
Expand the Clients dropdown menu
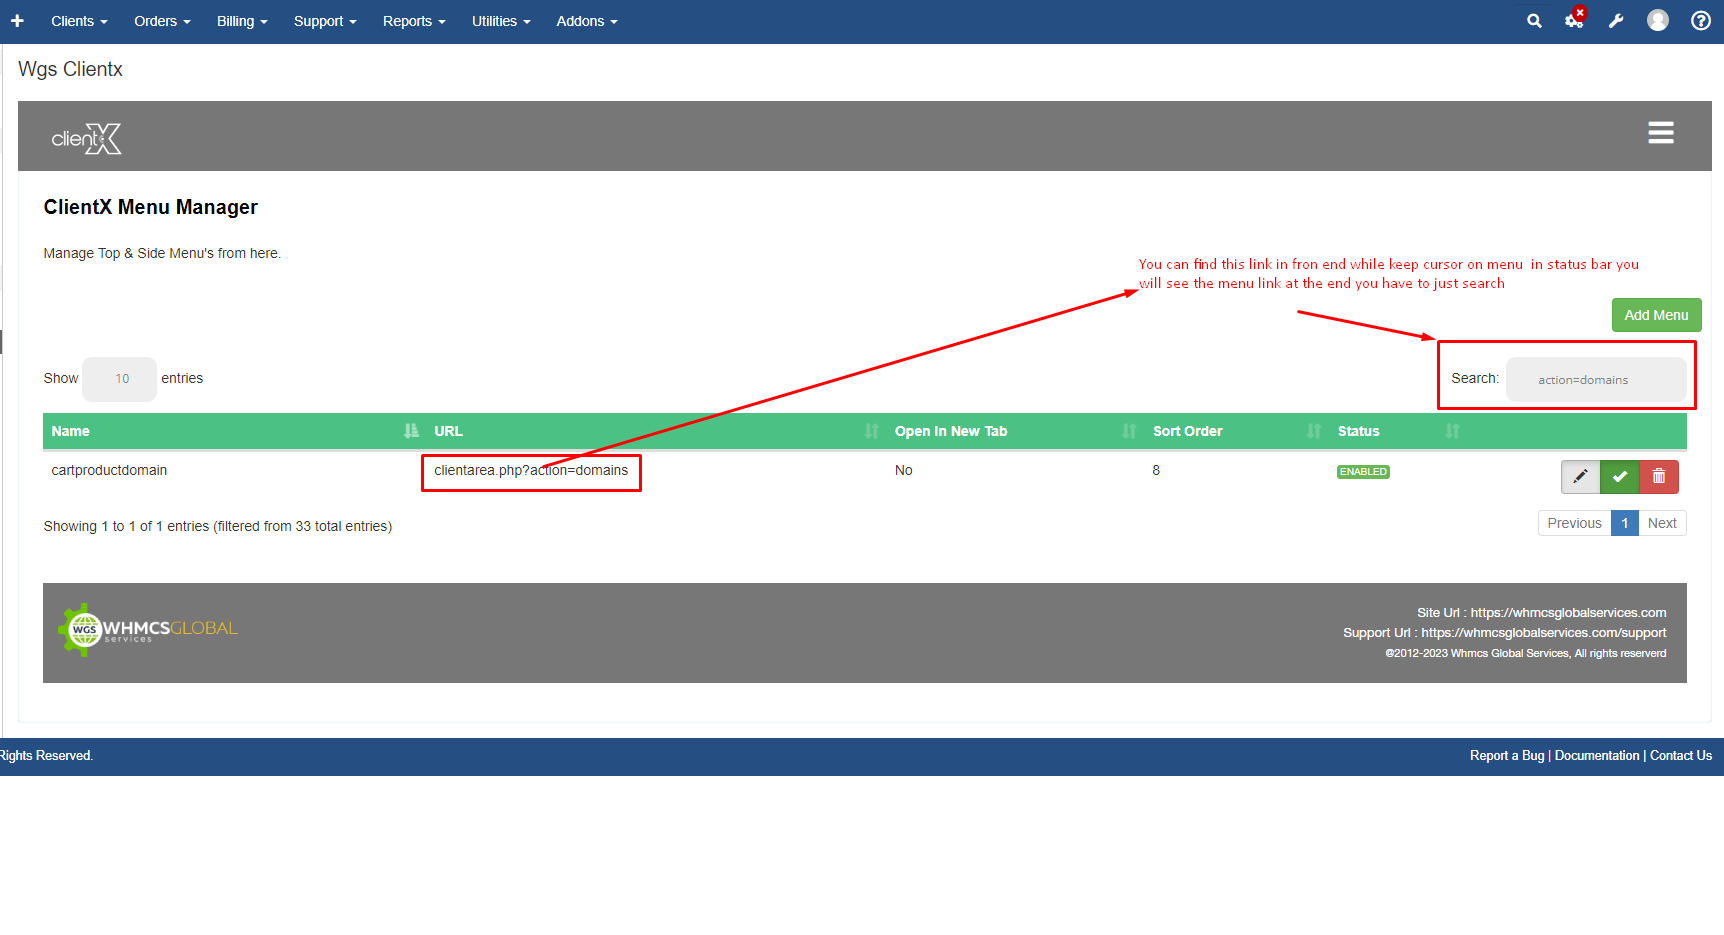[79, 21]
